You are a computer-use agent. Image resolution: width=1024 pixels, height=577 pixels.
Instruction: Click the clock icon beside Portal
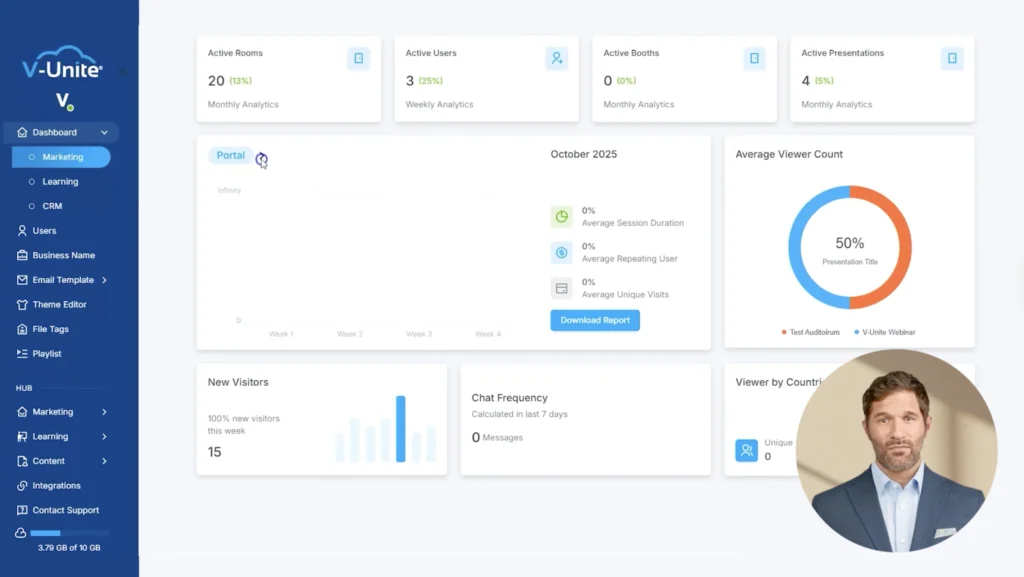[x=261, y=159]
